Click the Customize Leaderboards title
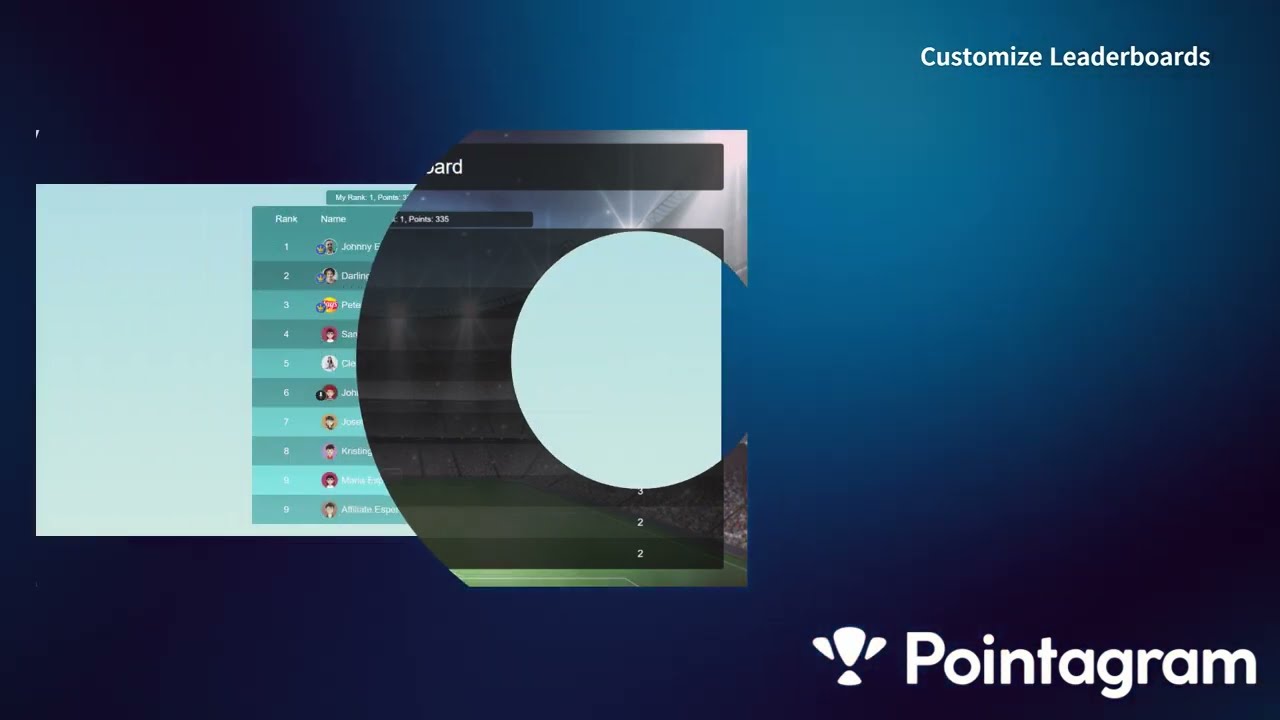Image resolution: width=1280 pixels, height=720 pixels. coord(1065,57)
